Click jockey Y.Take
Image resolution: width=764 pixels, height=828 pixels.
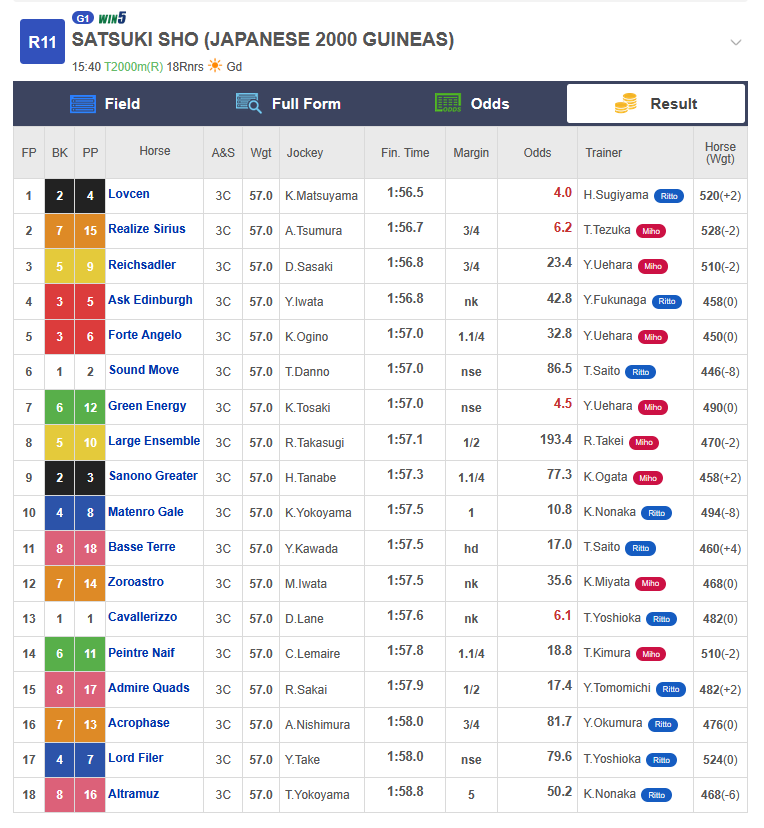303,759
